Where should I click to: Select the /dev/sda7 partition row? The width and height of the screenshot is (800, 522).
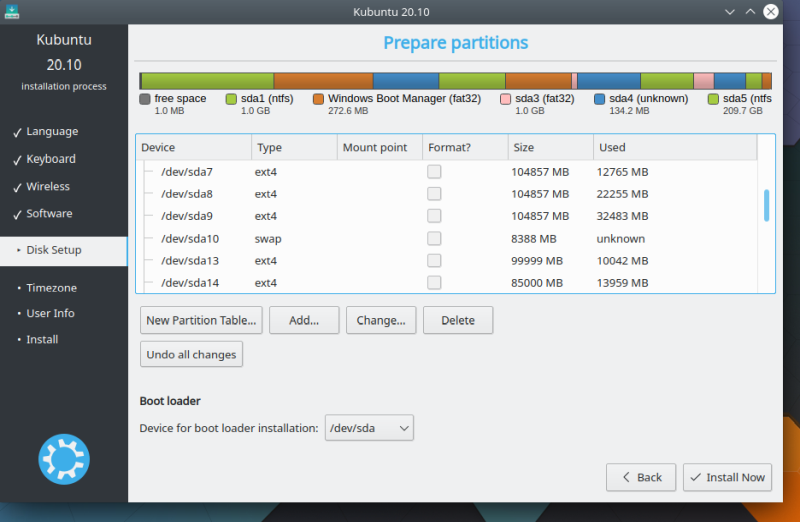point(446,172)
